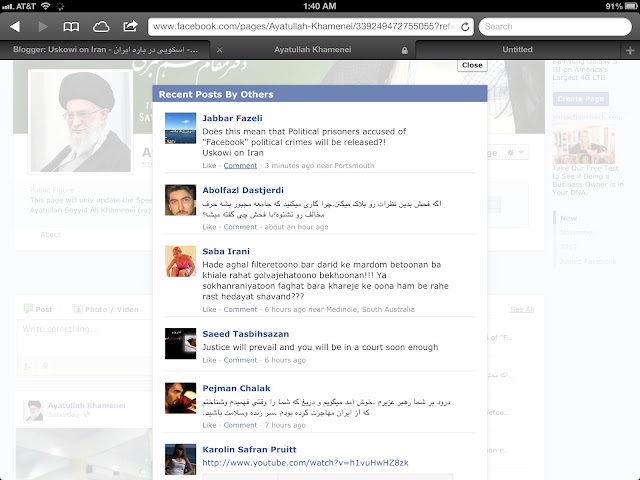Select the Ayatullah Khamenei tab
This screenshot has height=480, width=640.
[x=313, y=50]
